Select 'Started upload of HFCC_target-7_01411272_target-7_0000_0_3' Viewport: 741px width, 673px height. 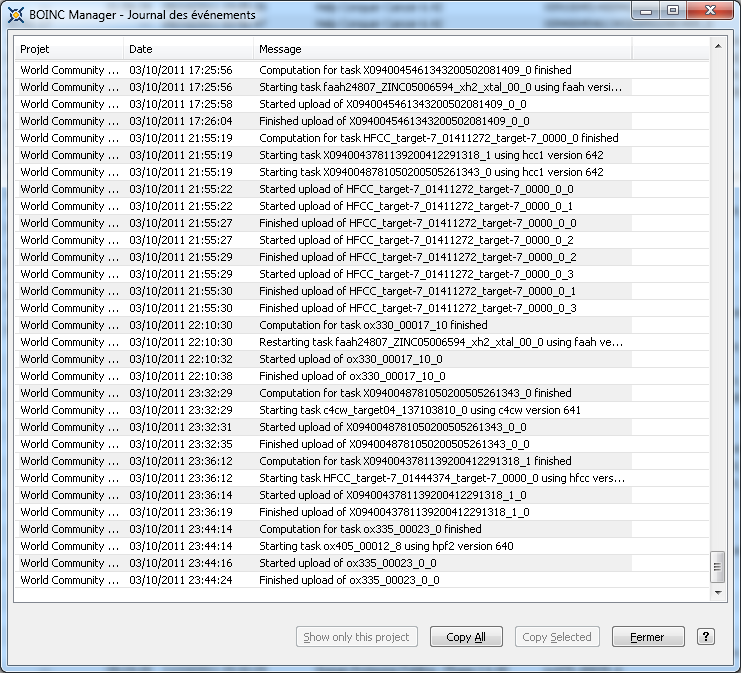click(416, 274)
